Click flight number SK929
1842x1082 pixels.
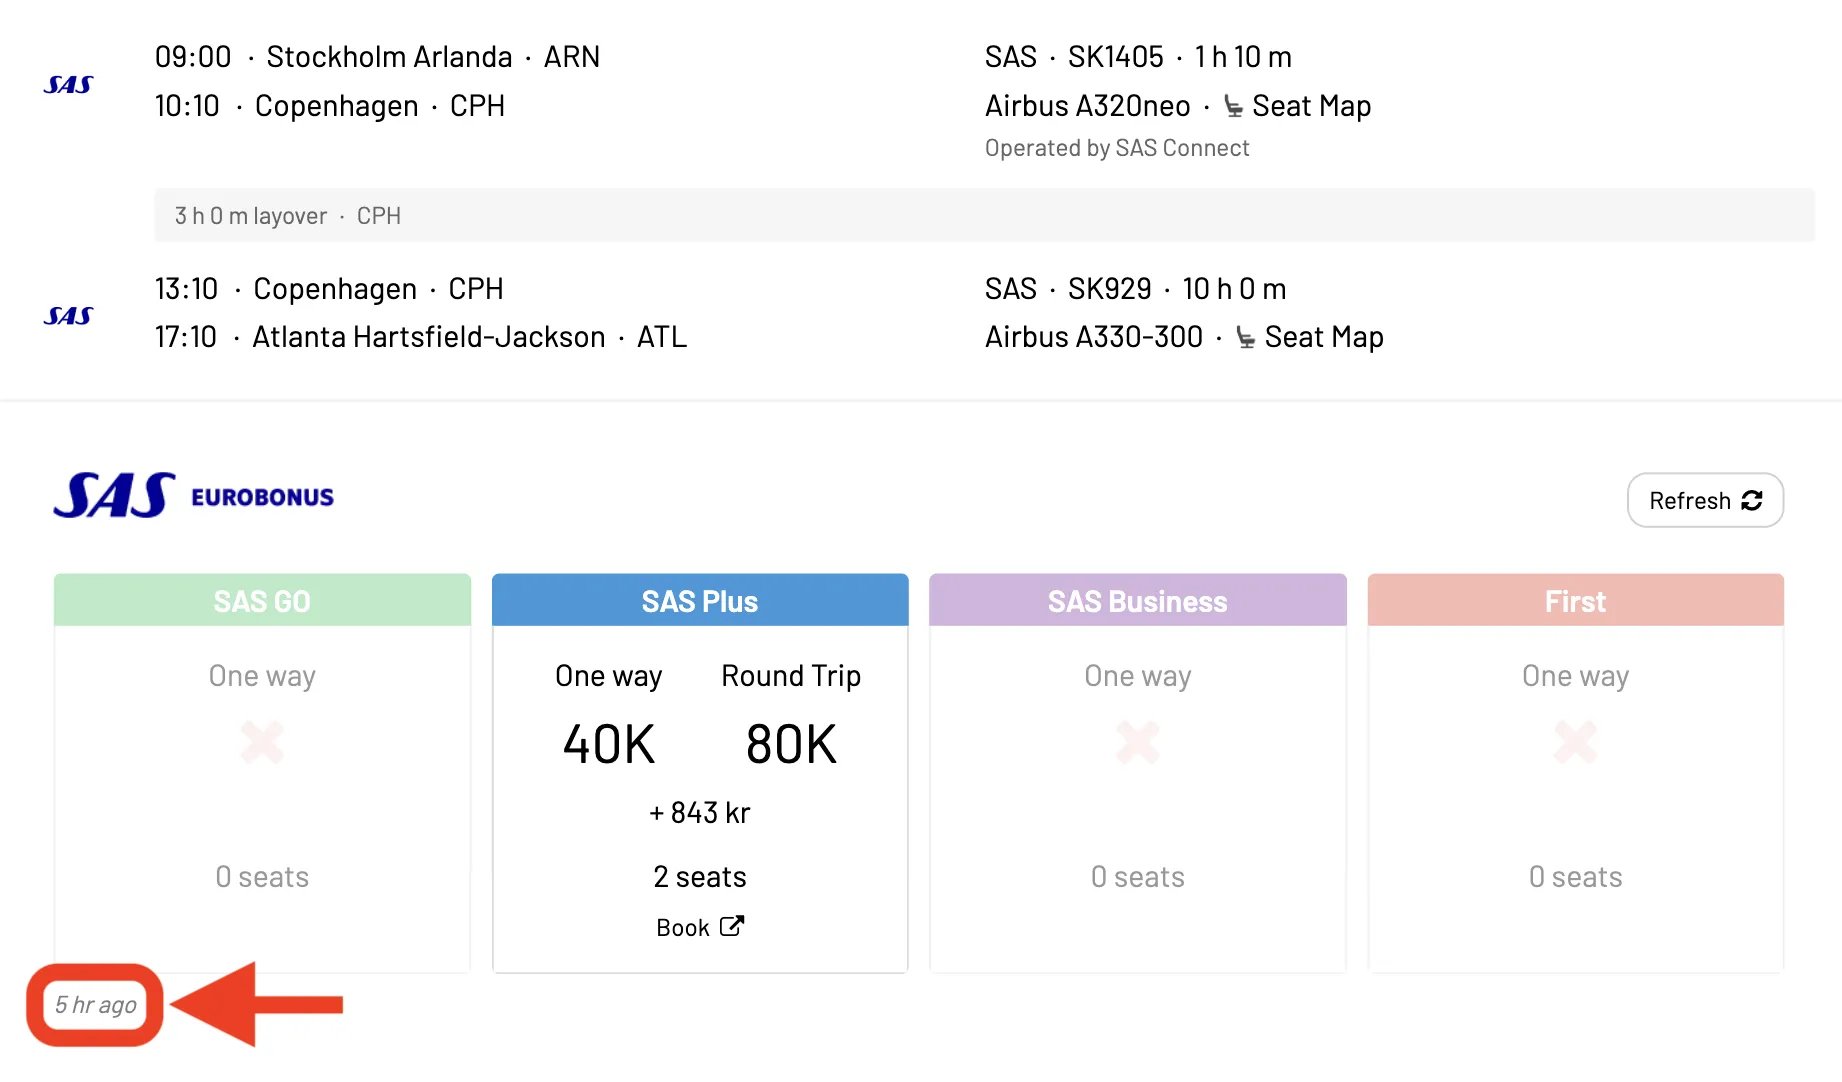click(x=1110, y=289)
